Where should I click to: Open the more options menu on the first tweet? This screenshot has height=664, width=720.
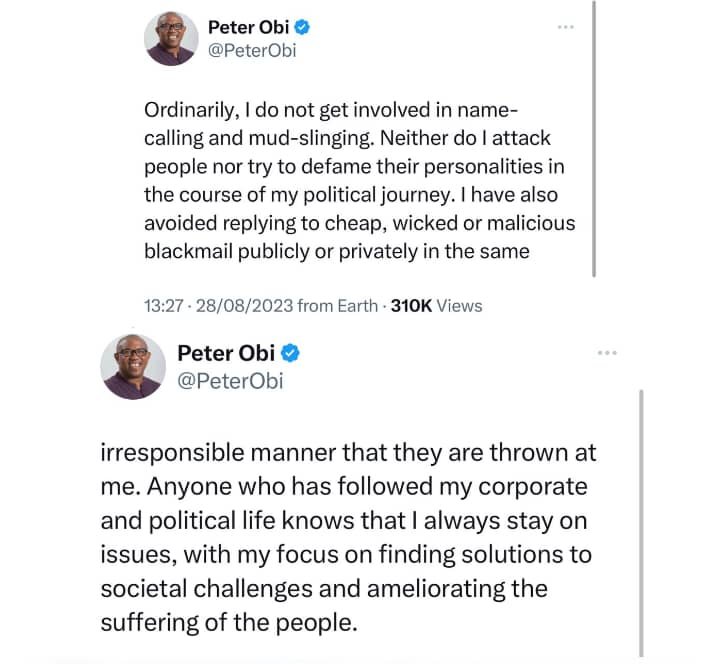(566, 27)
